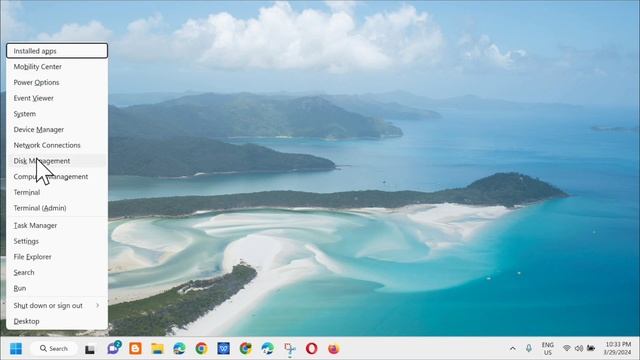Launch Google Chrome from the taskbar
This screenshot has width=640, height=360.
[201, 349]
